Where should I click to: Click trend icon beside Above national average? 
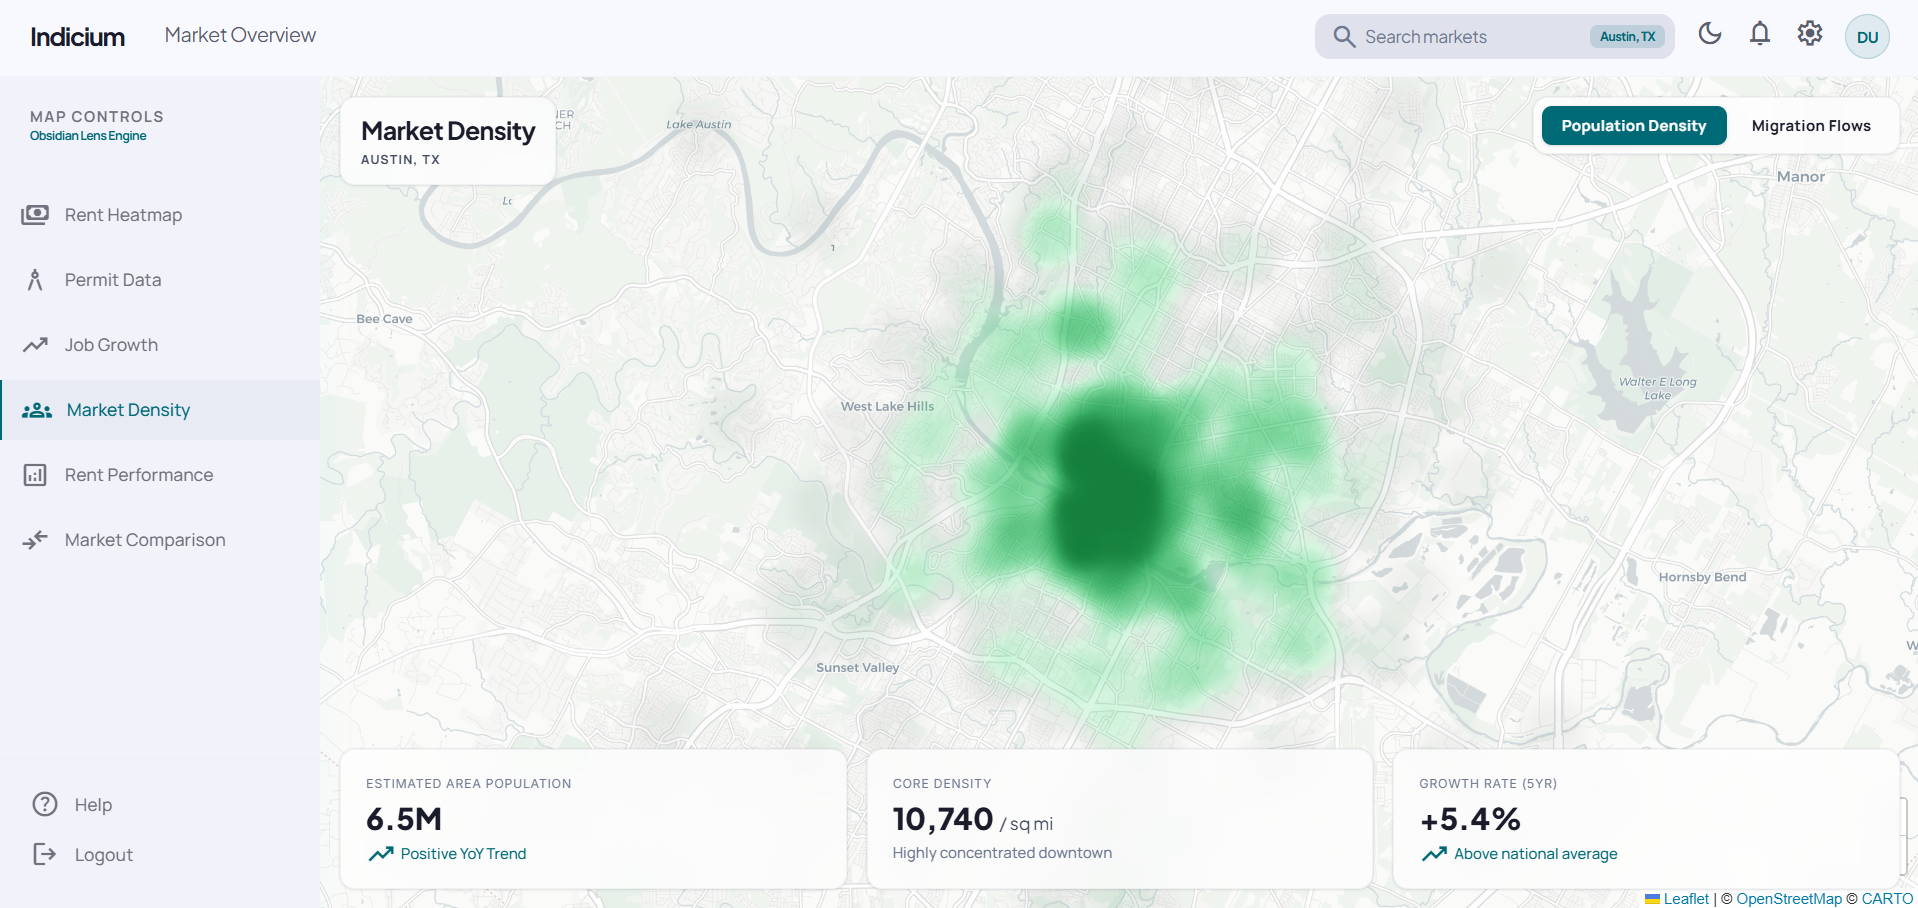[1434, 854]
